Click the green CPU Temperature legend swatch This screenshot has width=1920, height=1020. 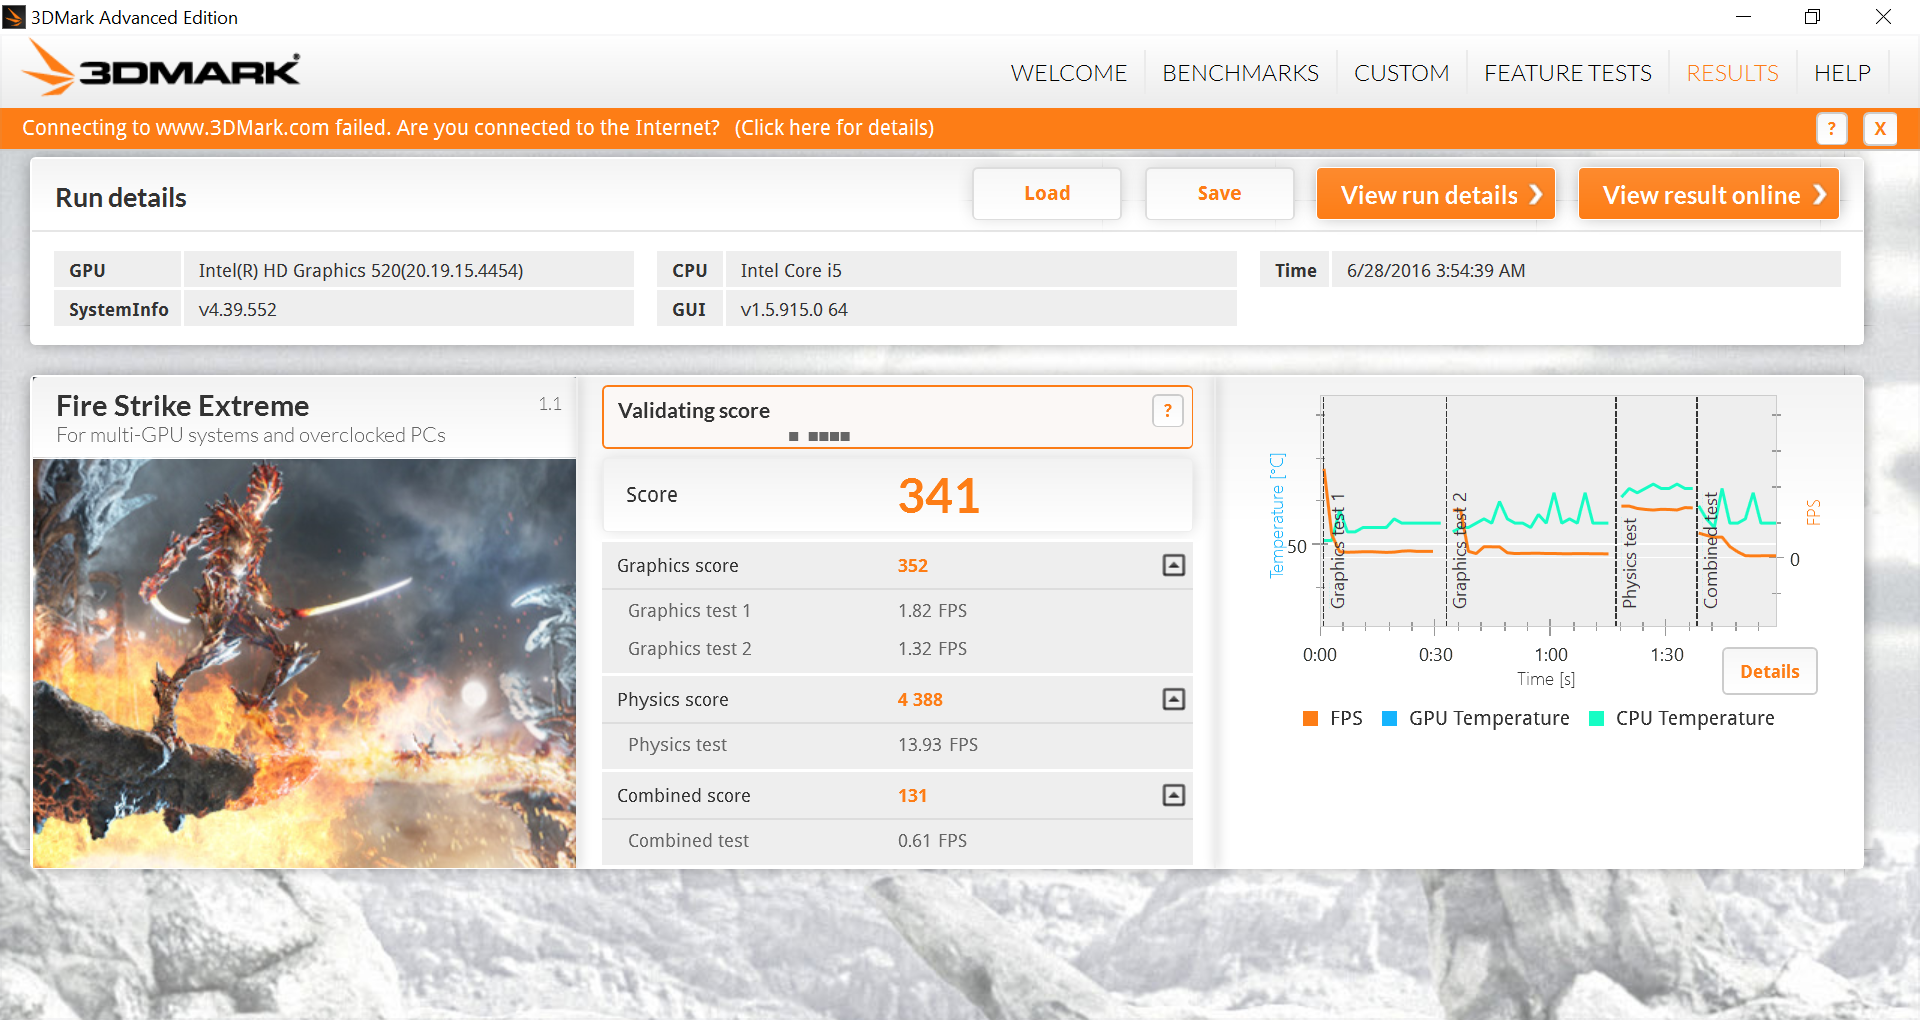pyautogui.click(x=1596, y=718)
